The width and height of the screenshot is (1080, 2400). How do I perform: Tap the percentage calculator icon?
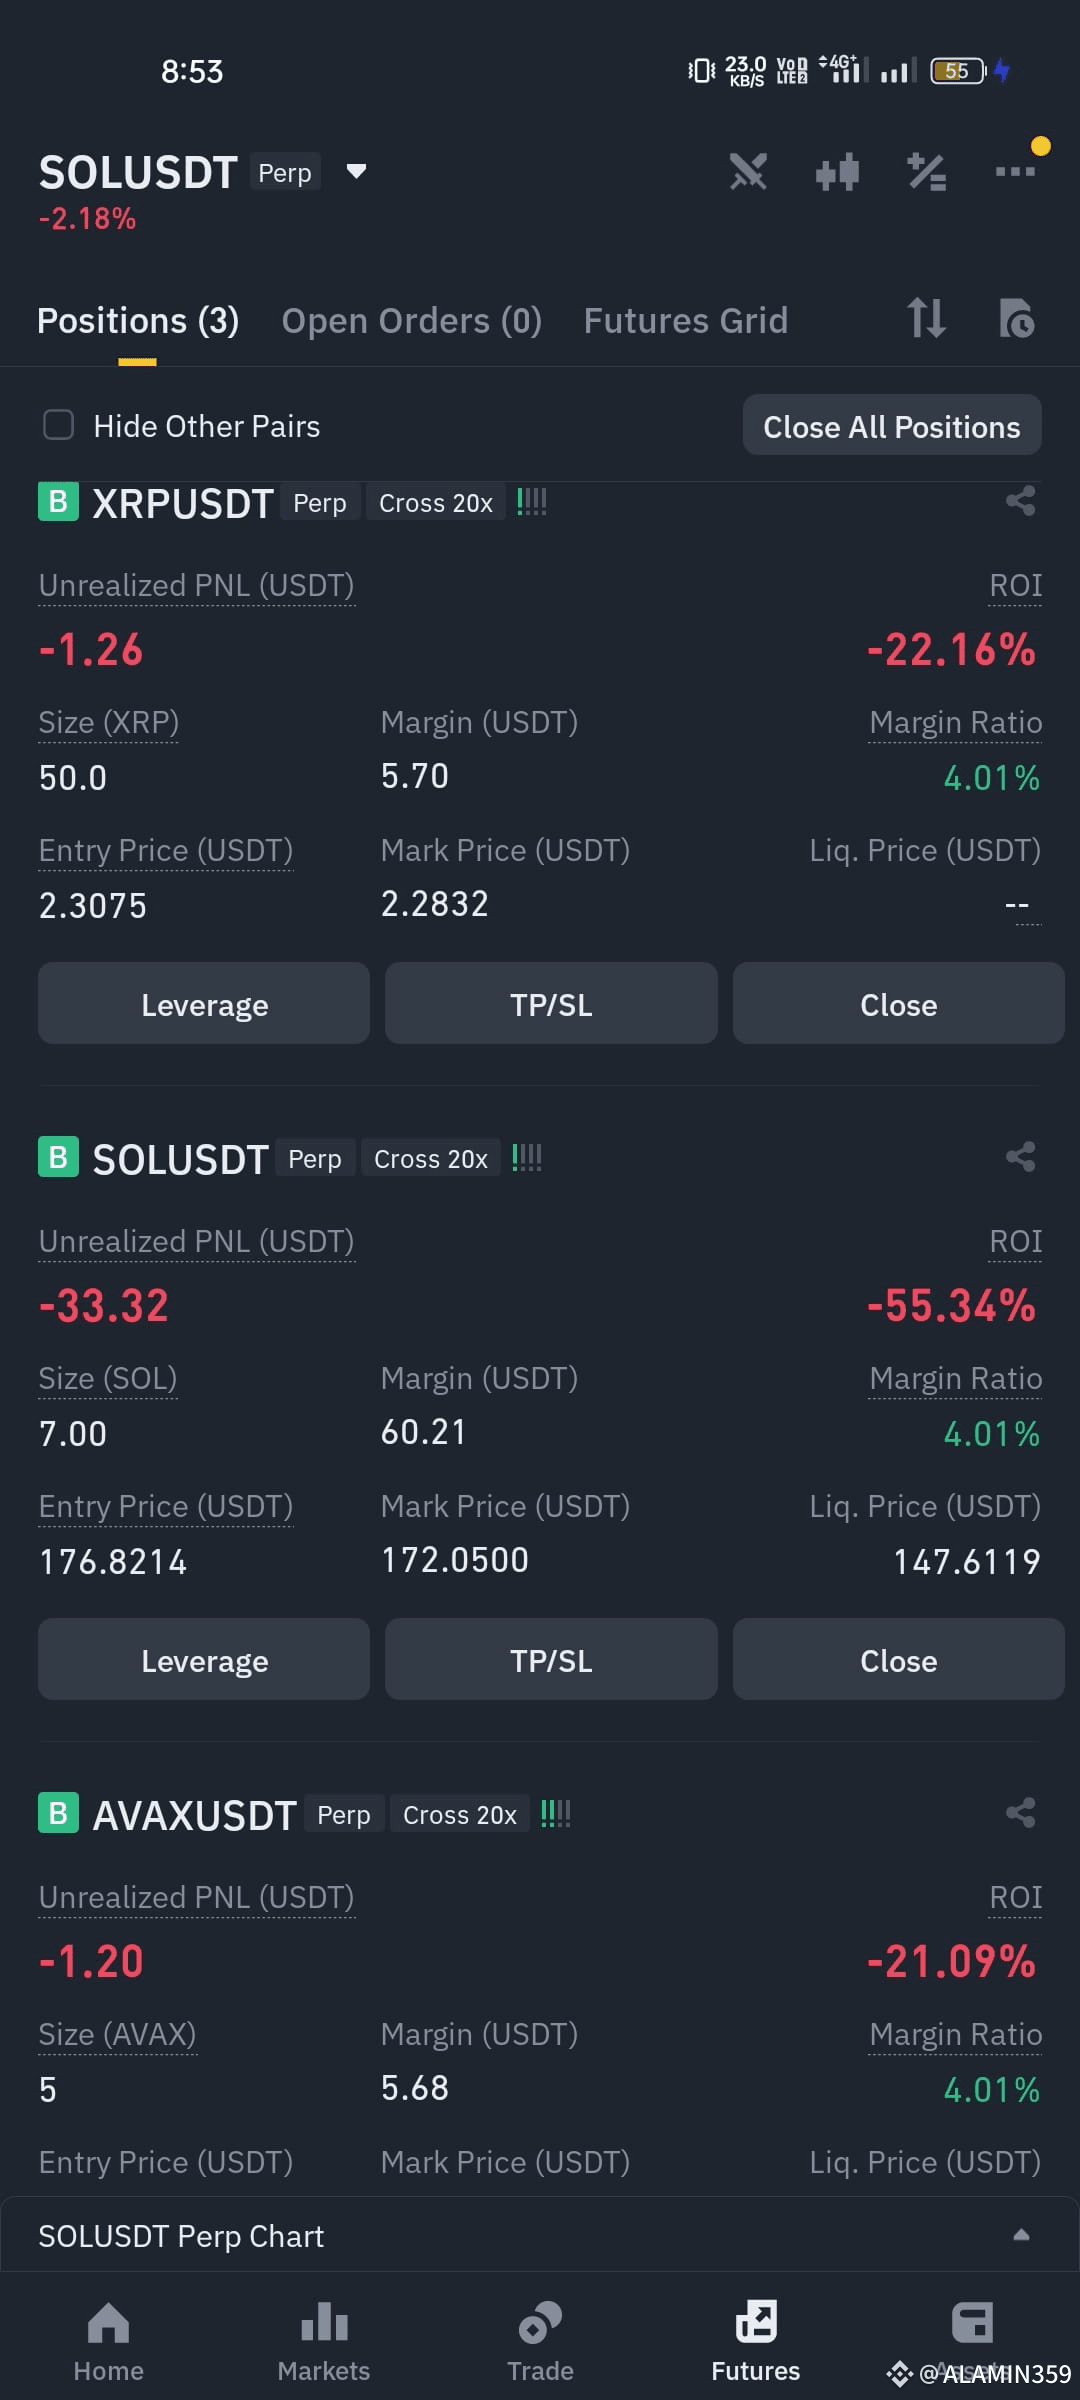tap(926, 172)
